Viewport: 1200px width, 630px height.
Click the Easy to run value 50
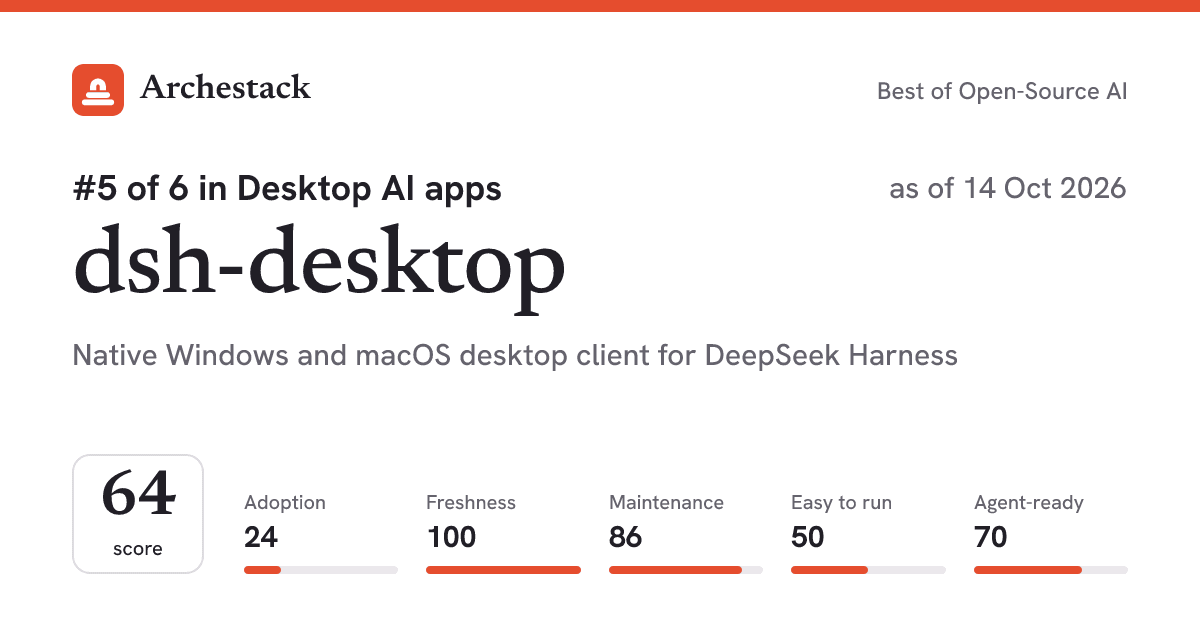[808, 538]
